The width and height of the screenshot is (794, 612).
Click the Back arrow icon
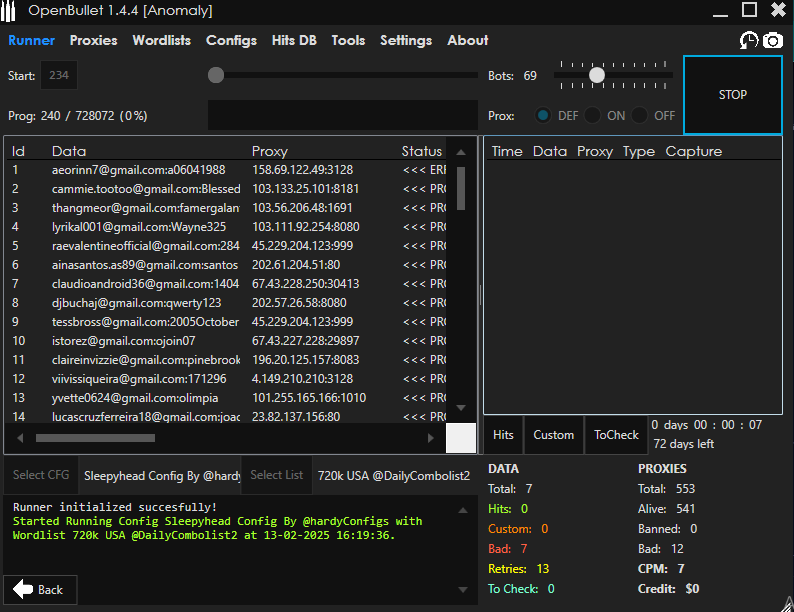23,589
